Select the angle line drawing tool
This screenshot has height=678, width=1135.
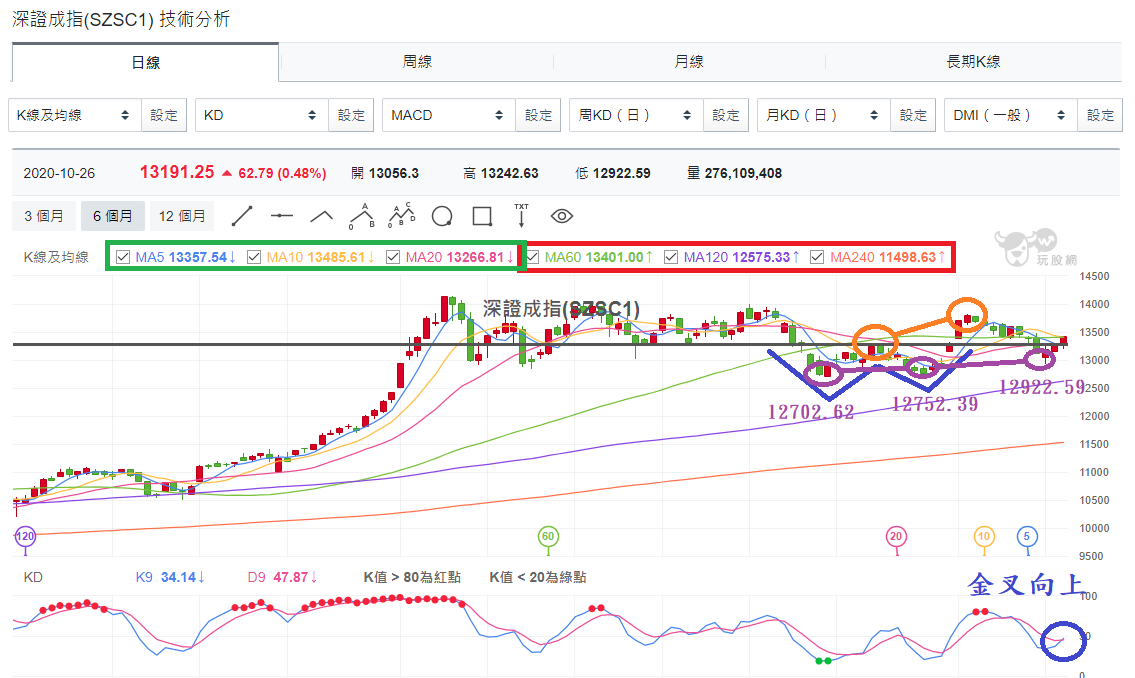(x=321, y=216)
